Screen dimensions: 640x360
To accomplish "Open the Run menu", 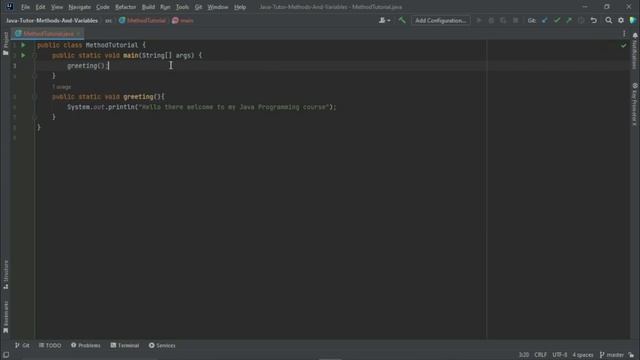I will coord(165,7).
